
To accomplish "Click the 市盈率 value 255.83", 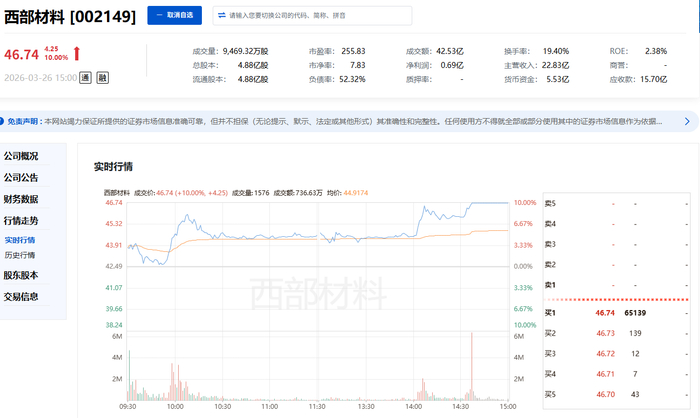I will click(x=353, y=51).
